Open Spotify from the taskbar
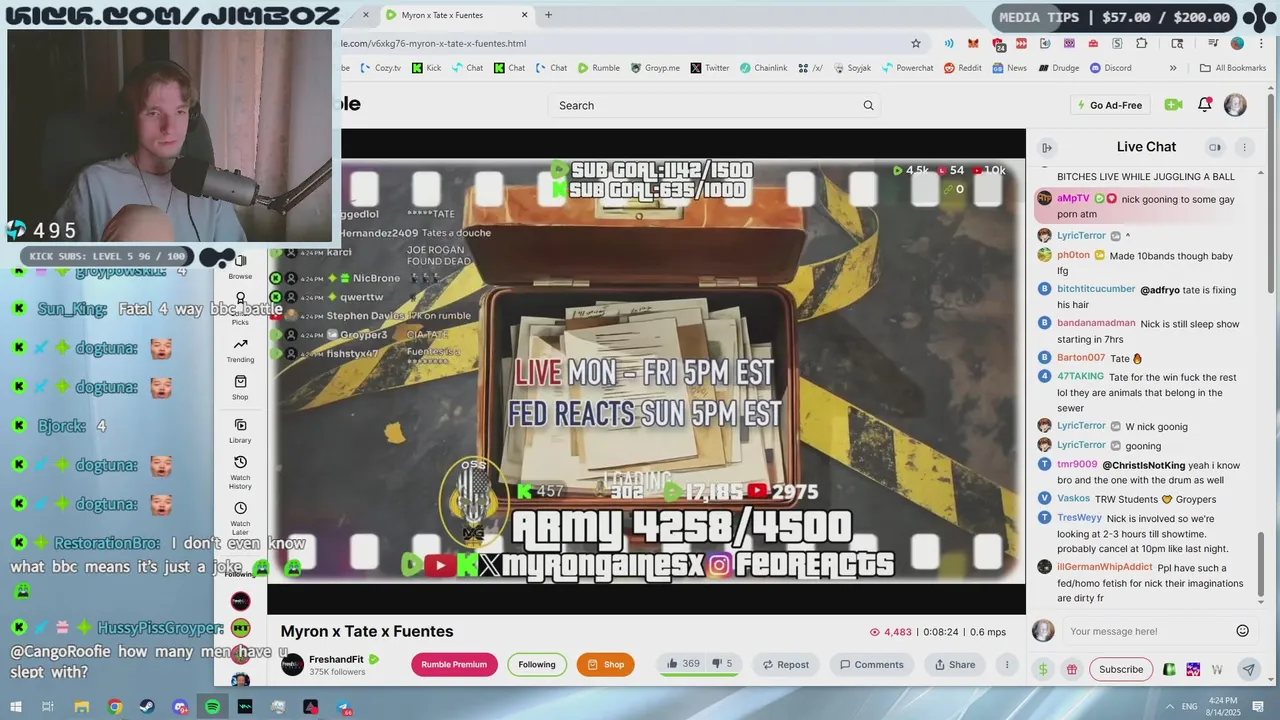The width and height of the screenshot is (1280, 720). (212, 707)
